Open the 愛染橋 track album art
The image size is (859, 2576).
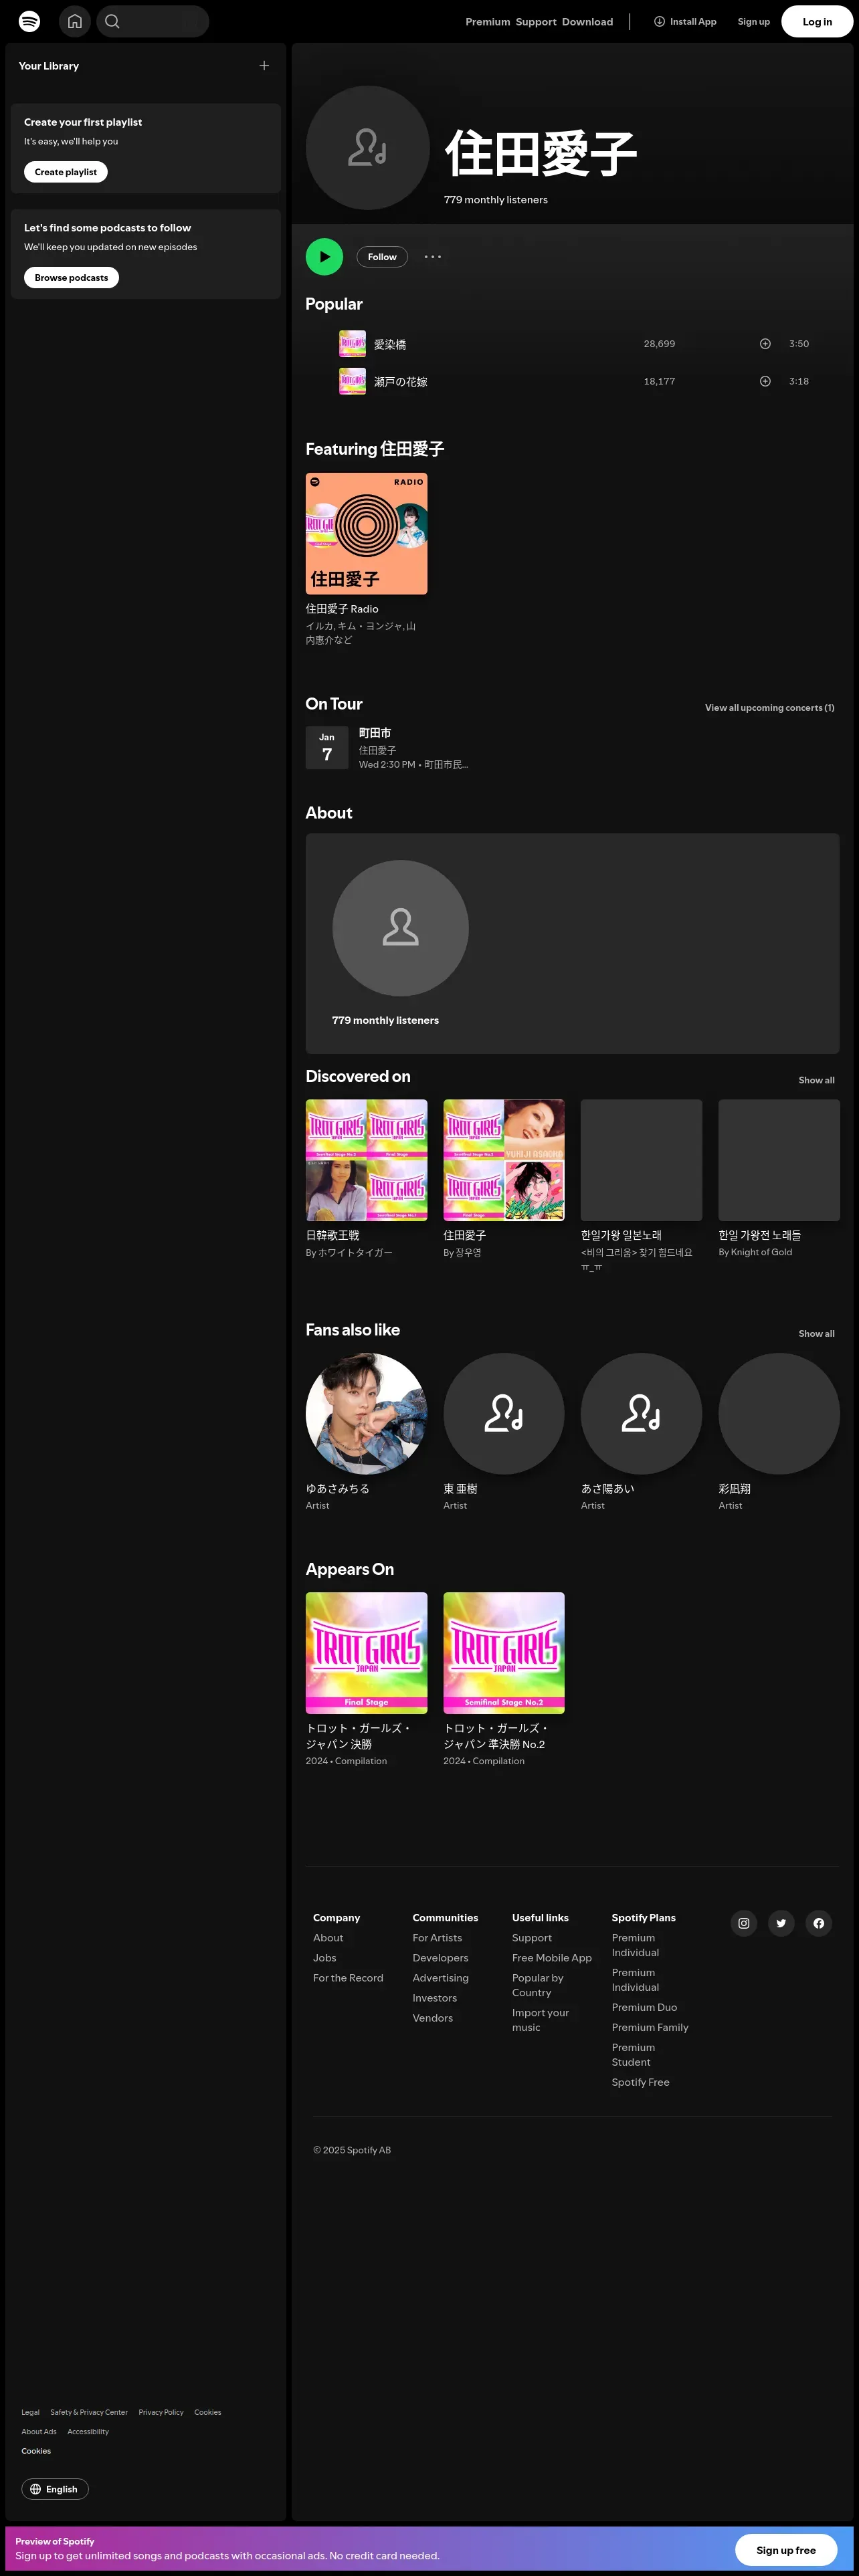pyautogui.click(x=352, y=344)
